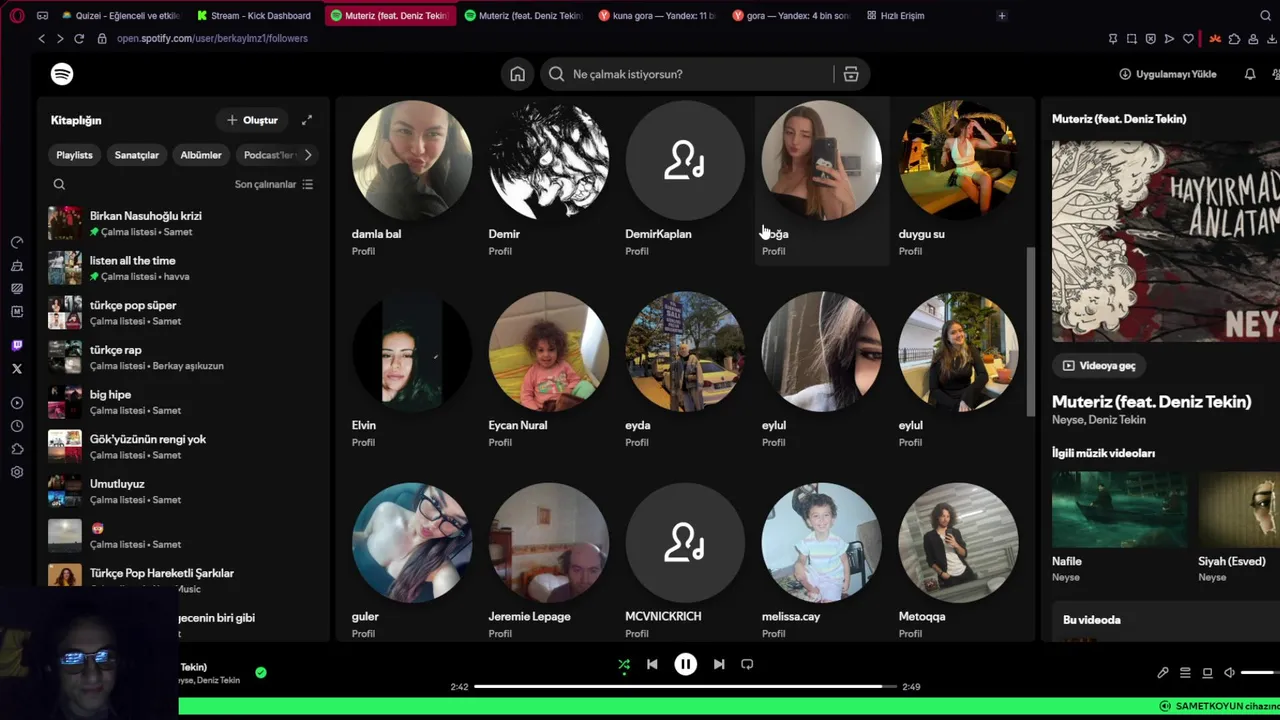Add page to bookmarks with heart icon
The image size is (1280, 720).
coord(1188,39)
